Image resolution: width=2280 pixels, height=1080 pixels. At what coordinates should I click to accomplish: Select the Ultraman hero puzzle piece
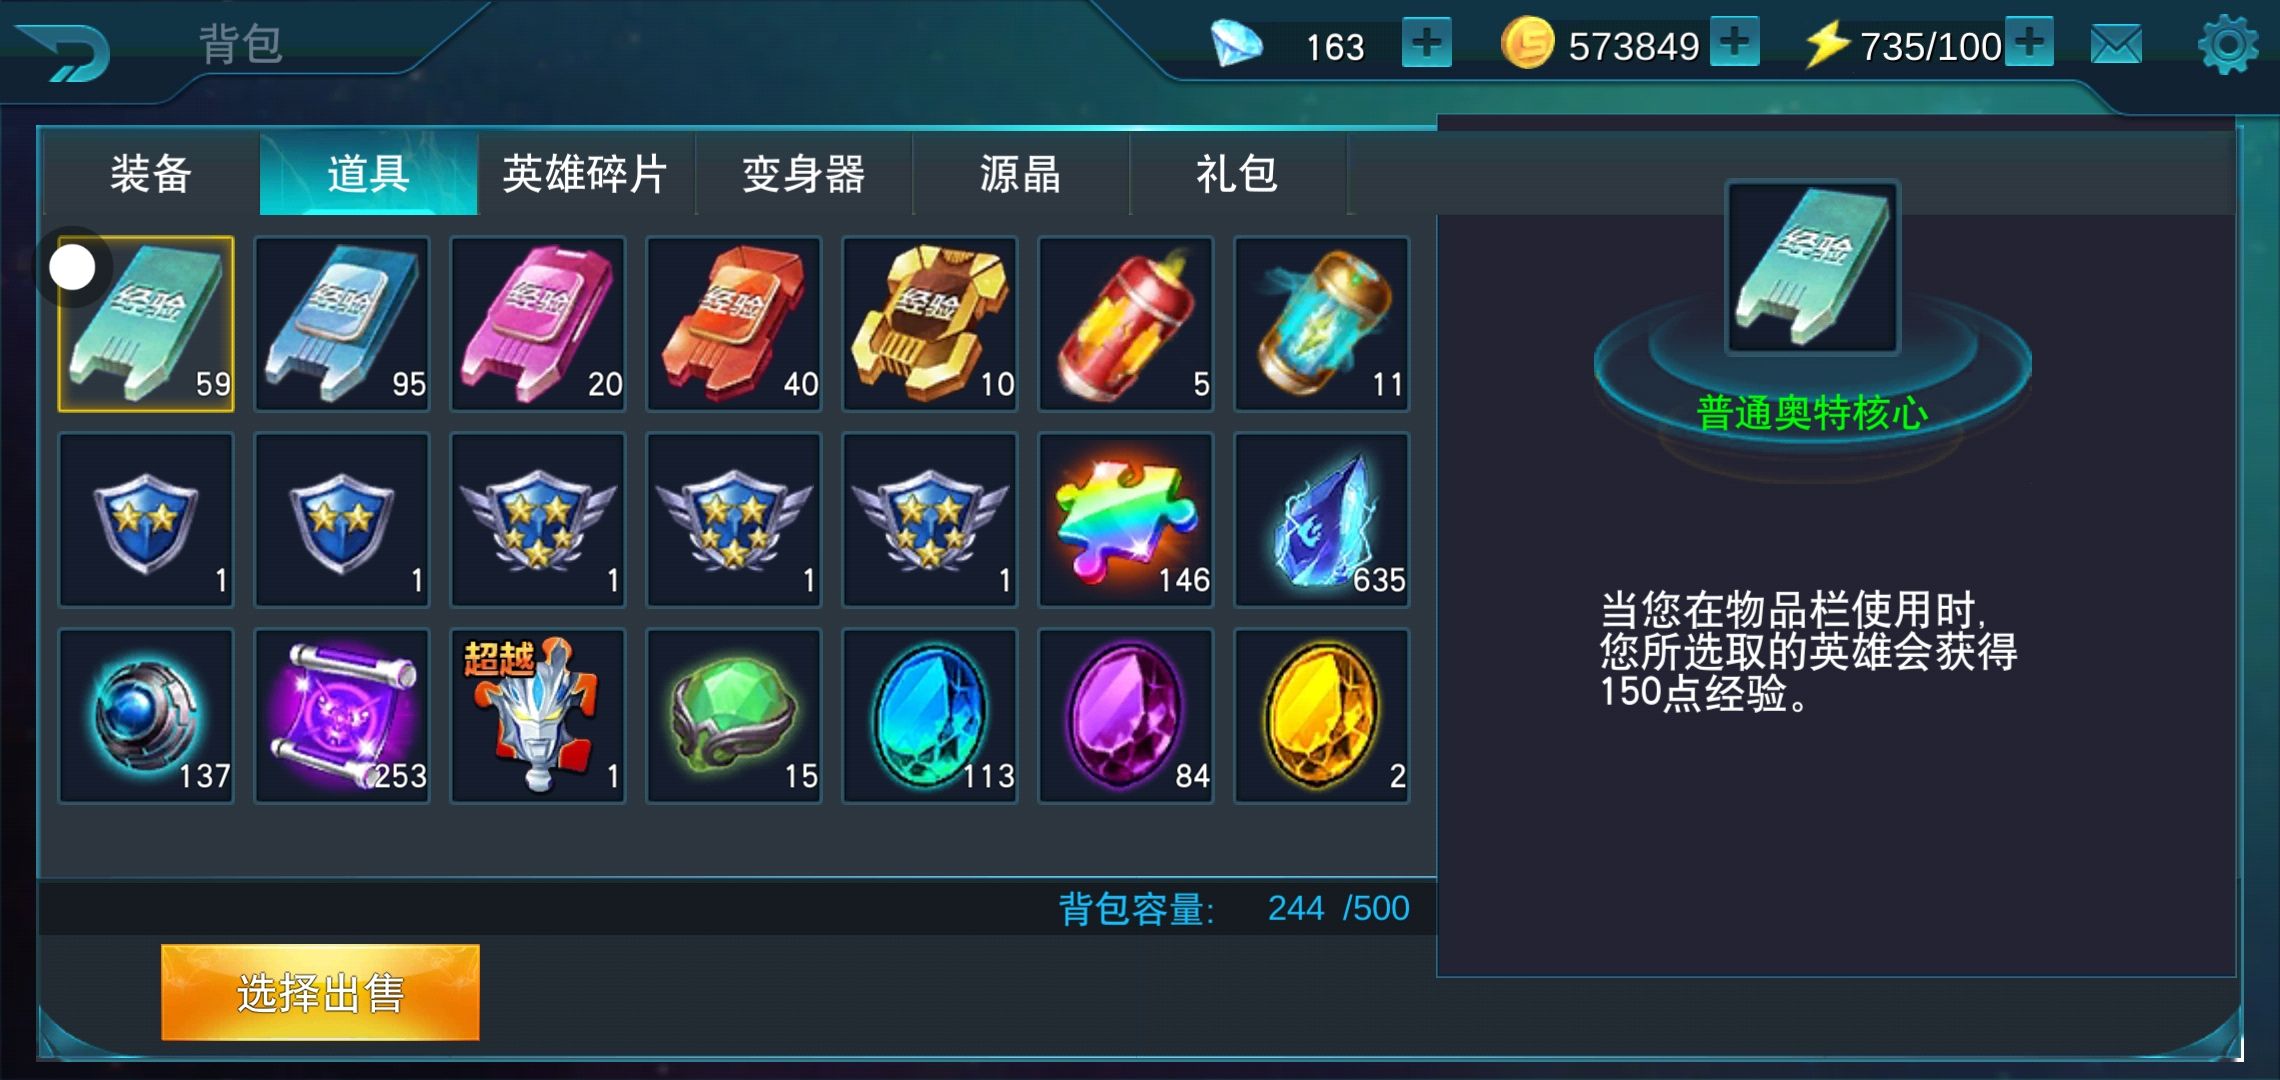tap(538, 716)
